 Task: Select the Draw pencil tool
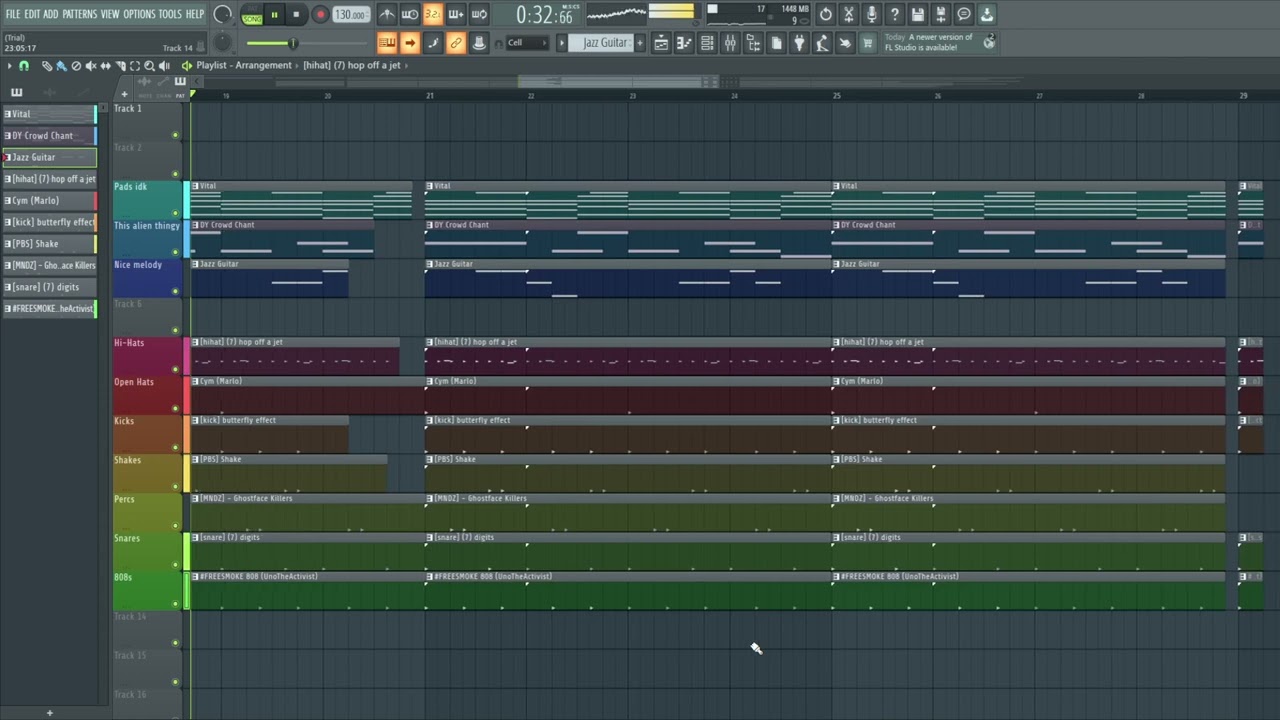click(47, 65)
